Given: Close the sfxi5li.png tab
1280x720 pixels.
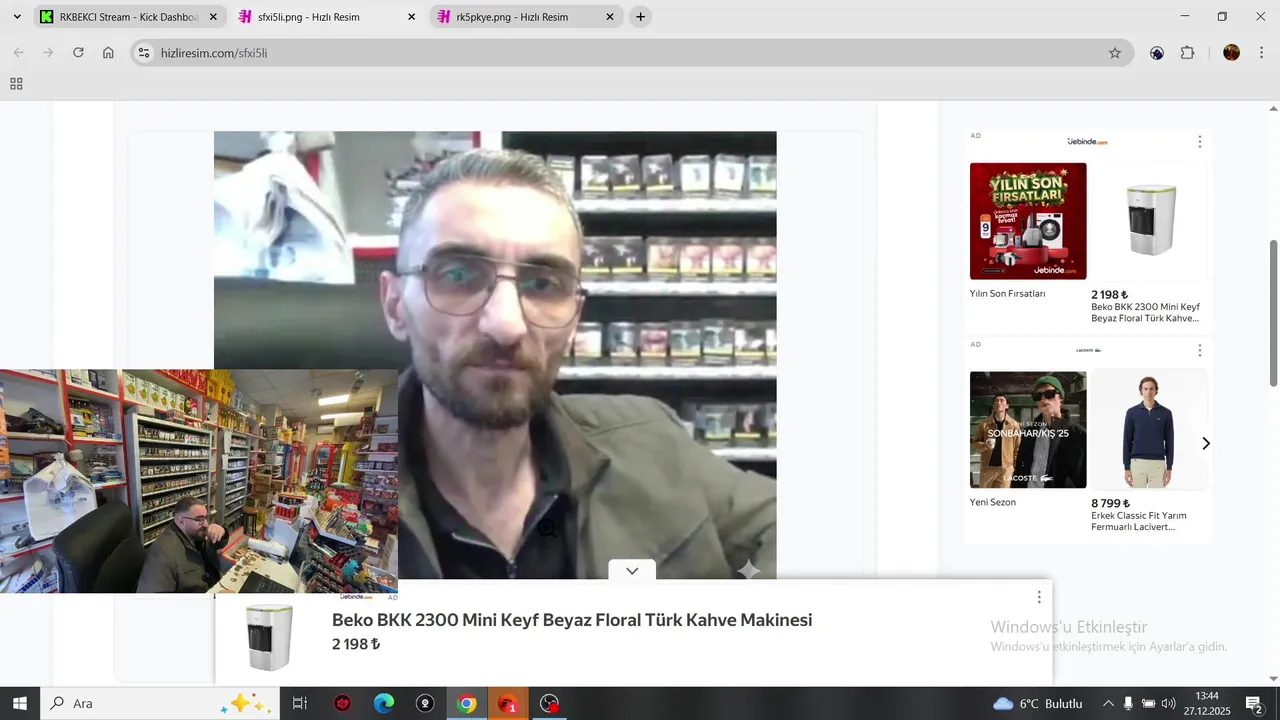Looking at the screenshot, I should click(x=412, y=17).
